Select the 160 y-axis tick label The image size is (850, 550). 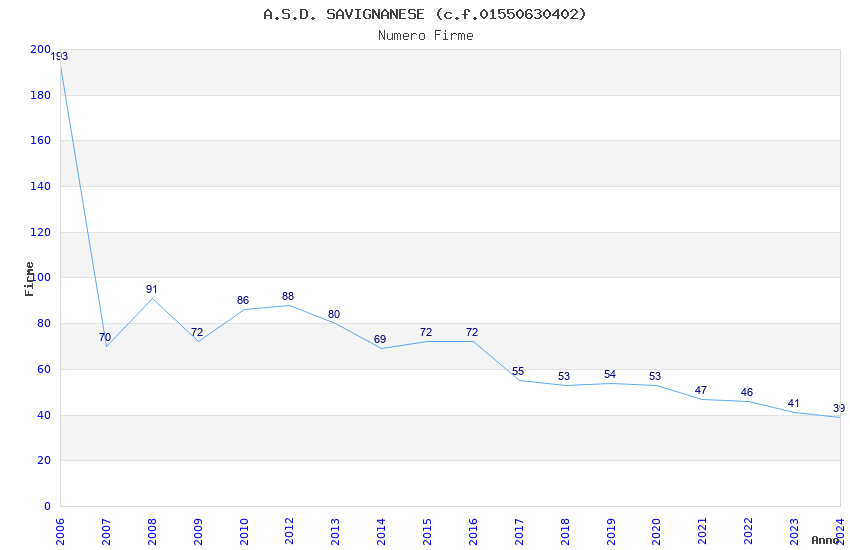click(40, 140)
